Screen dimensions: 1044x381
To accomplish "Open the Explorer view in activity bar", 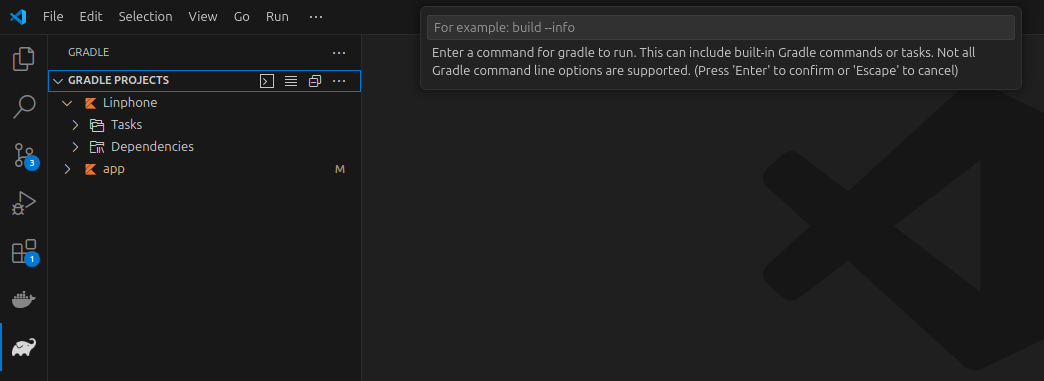I will pos(24,59).
